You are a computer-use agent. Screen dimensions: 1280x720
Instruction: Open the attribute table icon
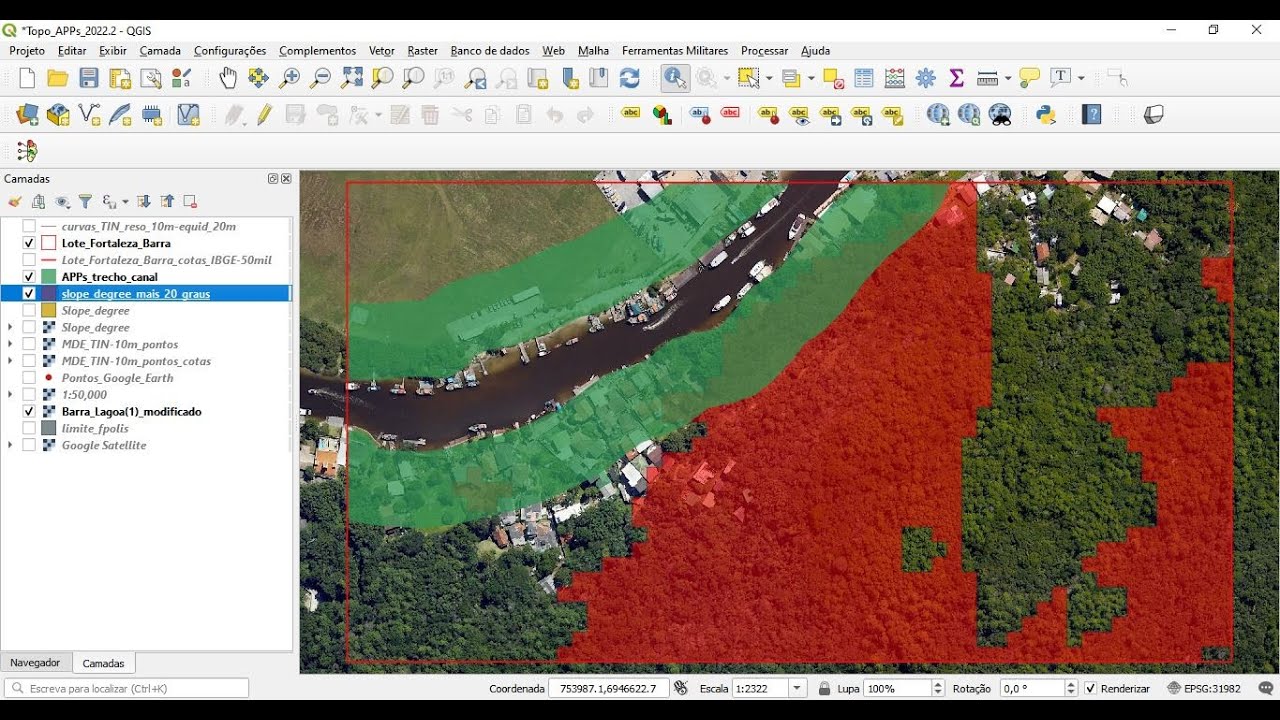[x=864, y=78]
